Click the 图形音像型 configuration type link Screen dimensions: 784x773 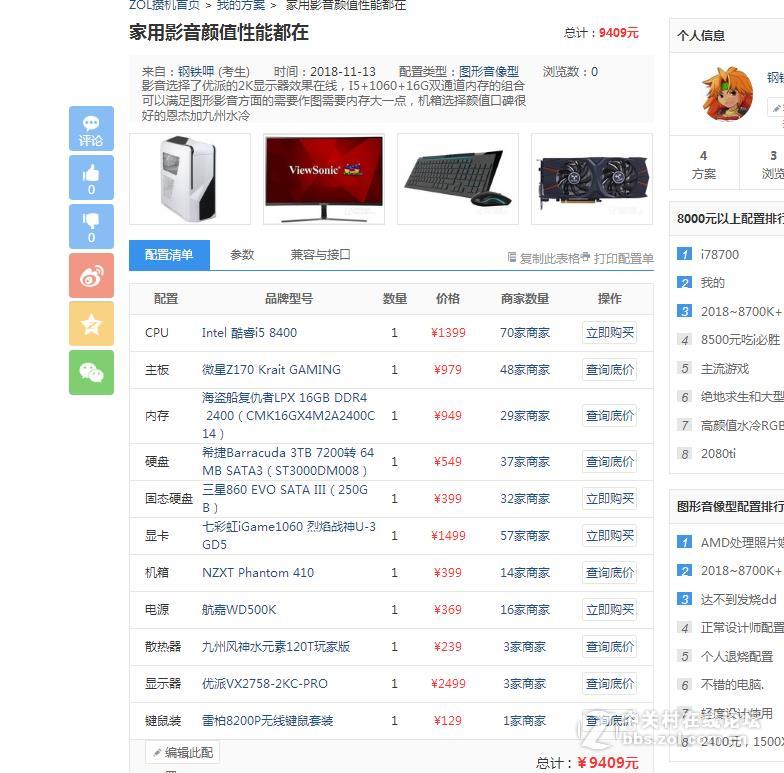[488, 72]
